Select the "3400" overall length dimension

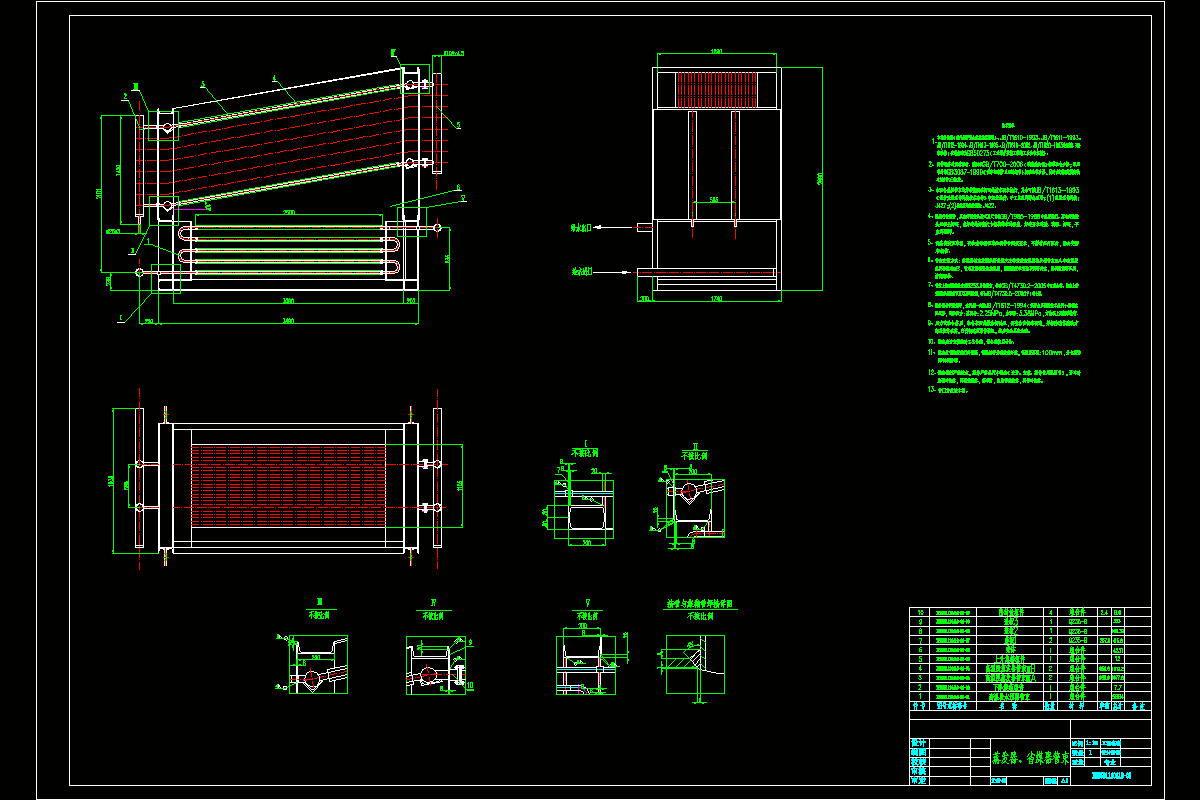pyautogui.click(x=288, y=320)
